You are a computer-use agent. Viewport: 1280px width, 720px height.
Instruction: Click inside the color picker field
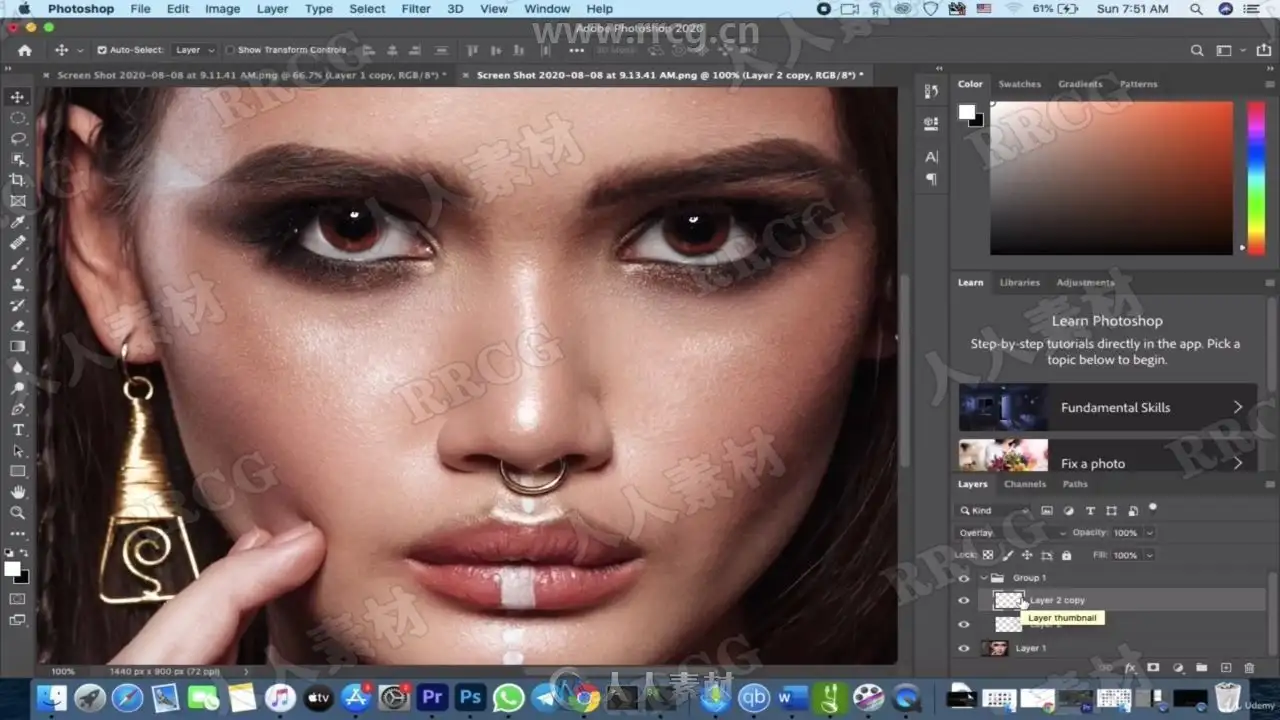1111,177
